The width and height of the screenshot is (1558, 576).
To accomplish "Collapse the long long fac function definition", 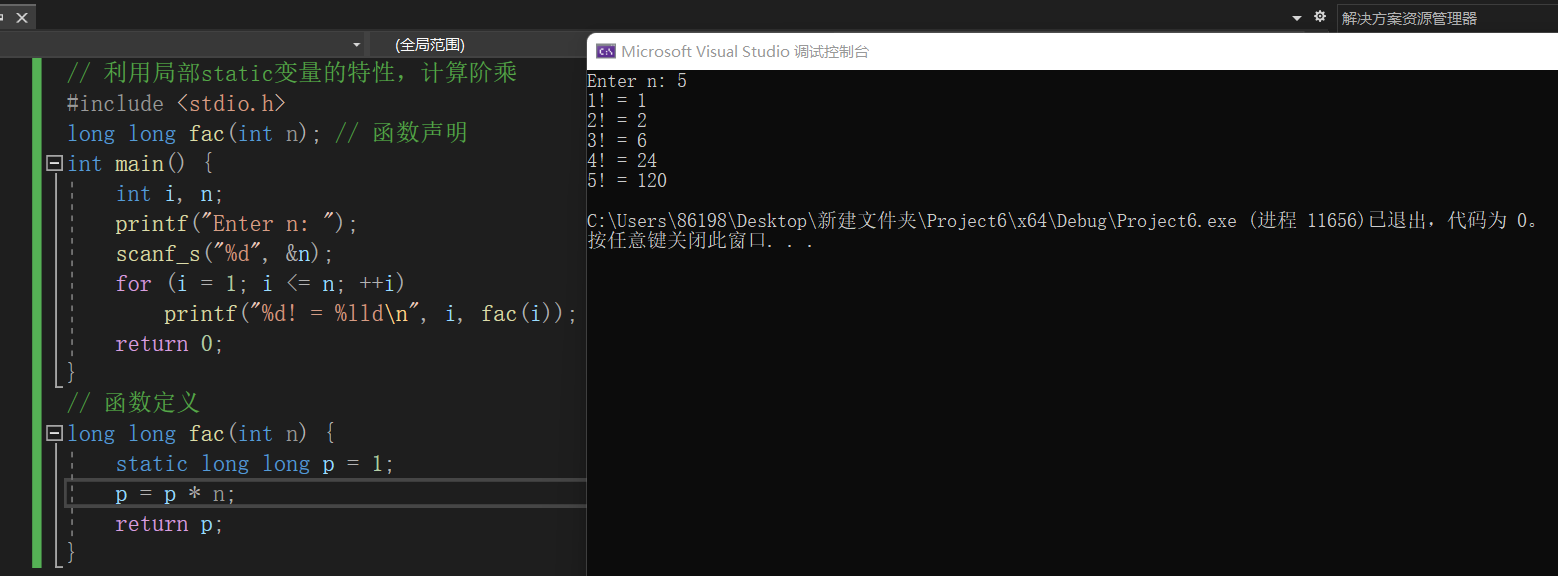I will tap(53, 433).
